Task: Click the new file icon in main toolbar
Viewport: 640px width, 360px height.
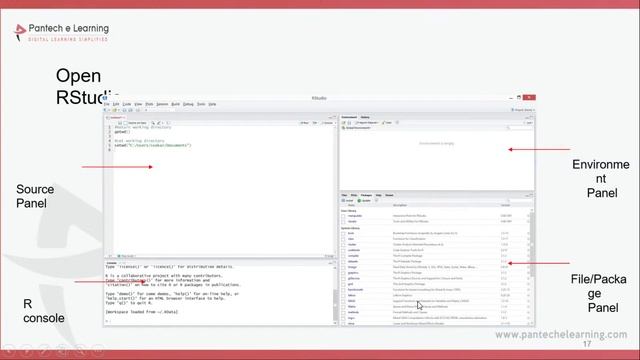Action: coord(105,110)
